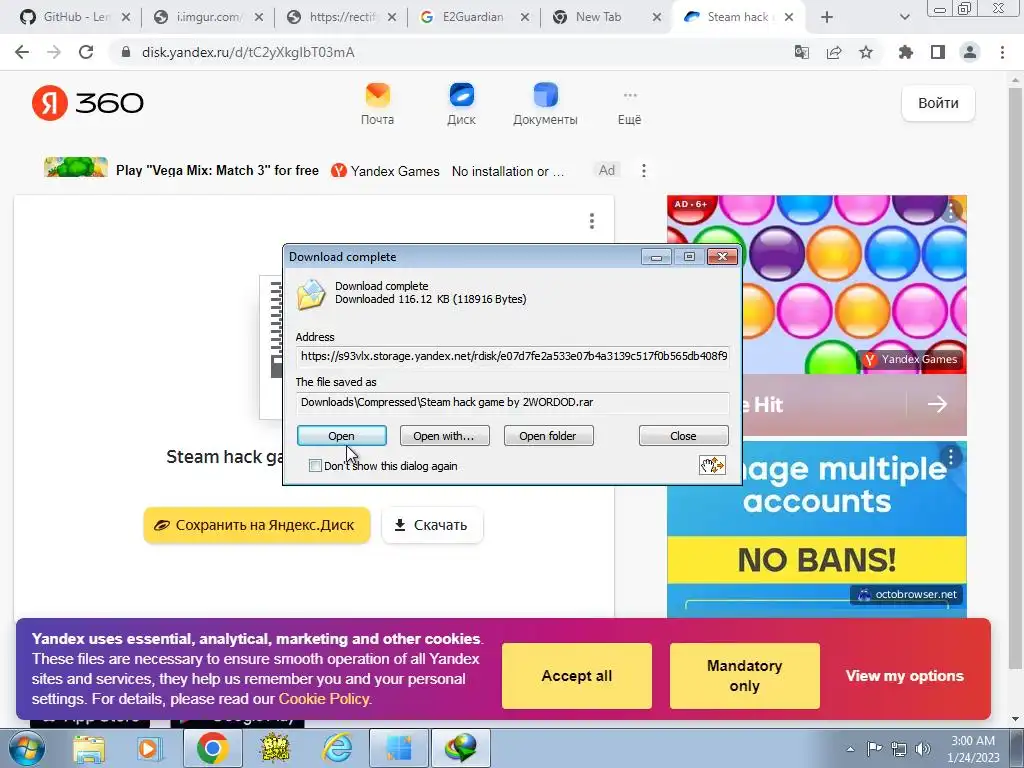1024x768 pixels.
Task: Show hidden tray icons arrow
Action: point(850,749)
